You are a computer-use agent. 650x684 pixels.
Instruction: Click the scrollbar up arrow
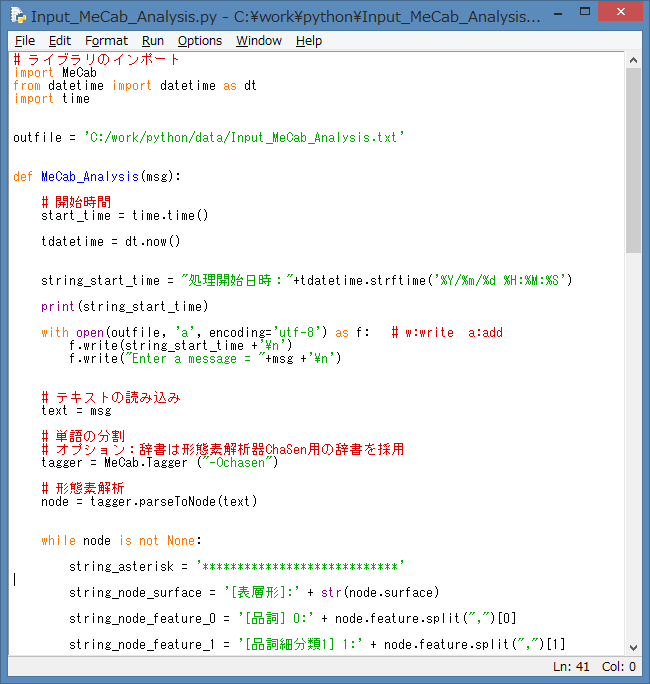click(633, 62)
